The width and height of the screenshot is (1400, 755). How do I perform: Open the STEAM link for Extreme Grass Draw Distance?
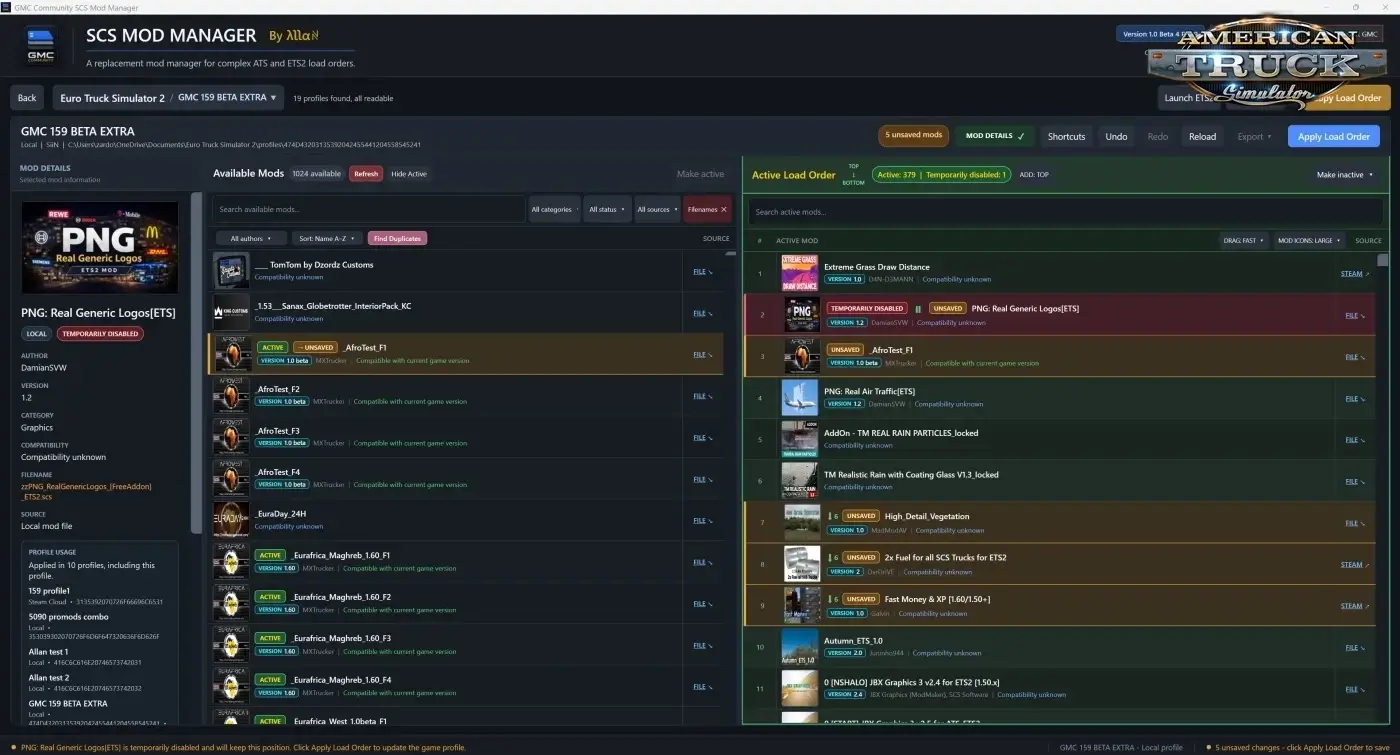coord(1354,274)
